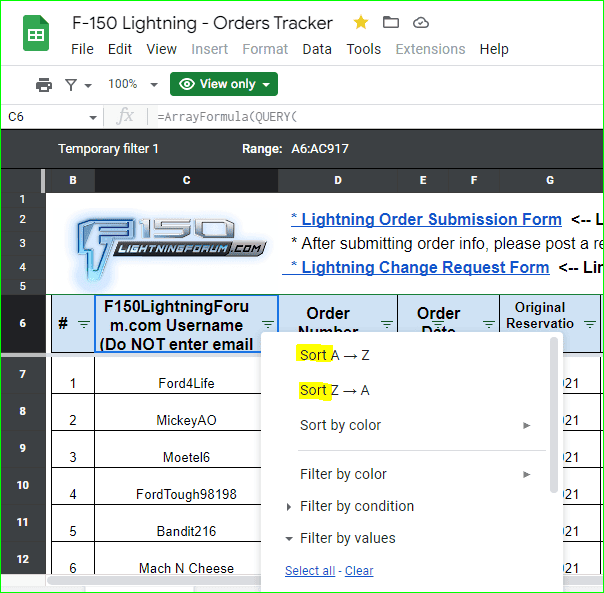The width and height of the screenshot is (604, 593).
Task: Star the F-150 Lightning Orders Tracker document
Action: [360, 22]
